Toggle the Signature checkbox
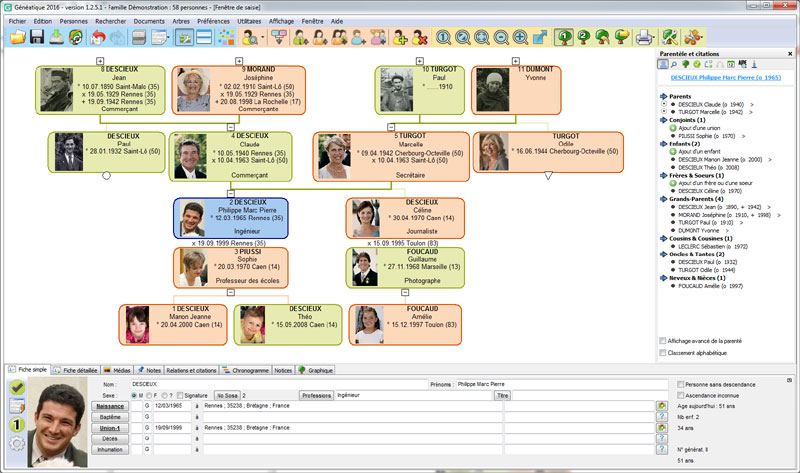Viewport: 800px width, 473px height. pyautogui.click(x=180, y=395)
